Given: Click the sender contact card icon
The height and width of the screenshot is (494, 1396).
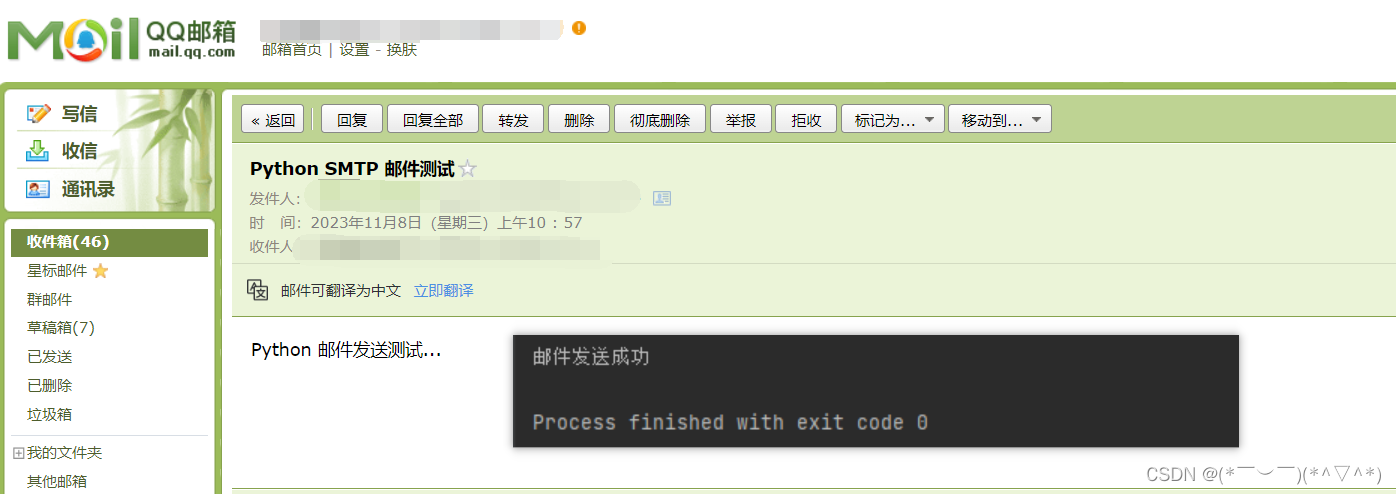Looking at the screenshot, I should 662,198.
